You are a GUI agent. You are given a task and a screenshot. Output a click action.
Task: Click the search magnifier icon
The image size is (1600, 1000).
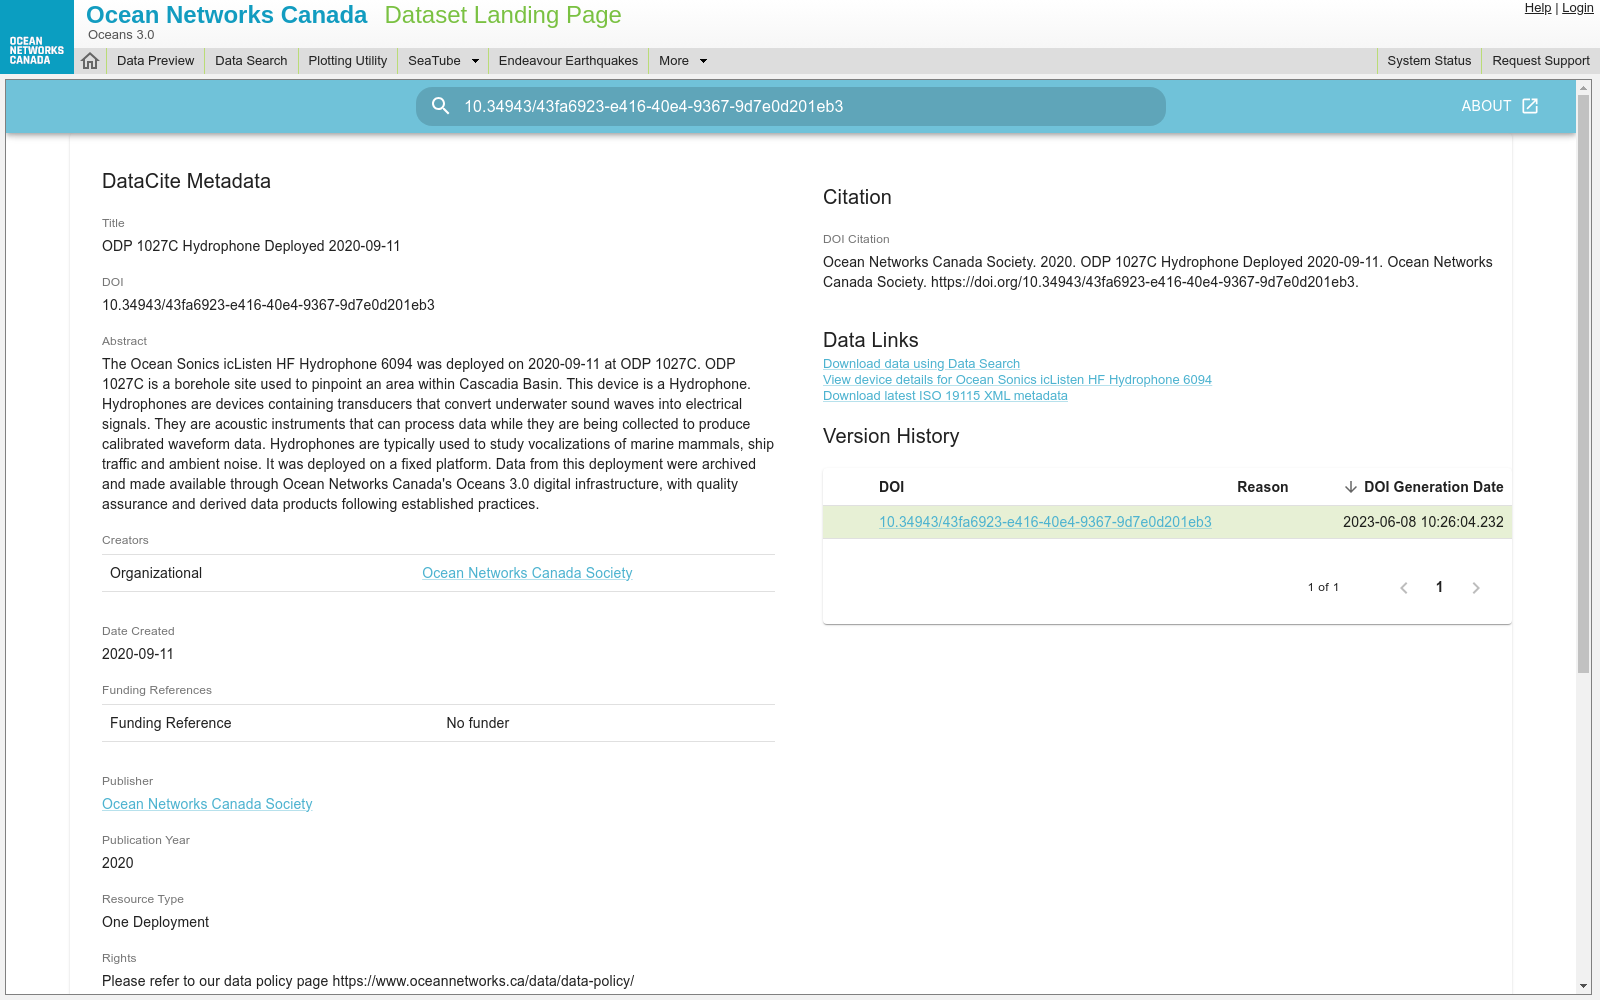click(x=440, y=106)
